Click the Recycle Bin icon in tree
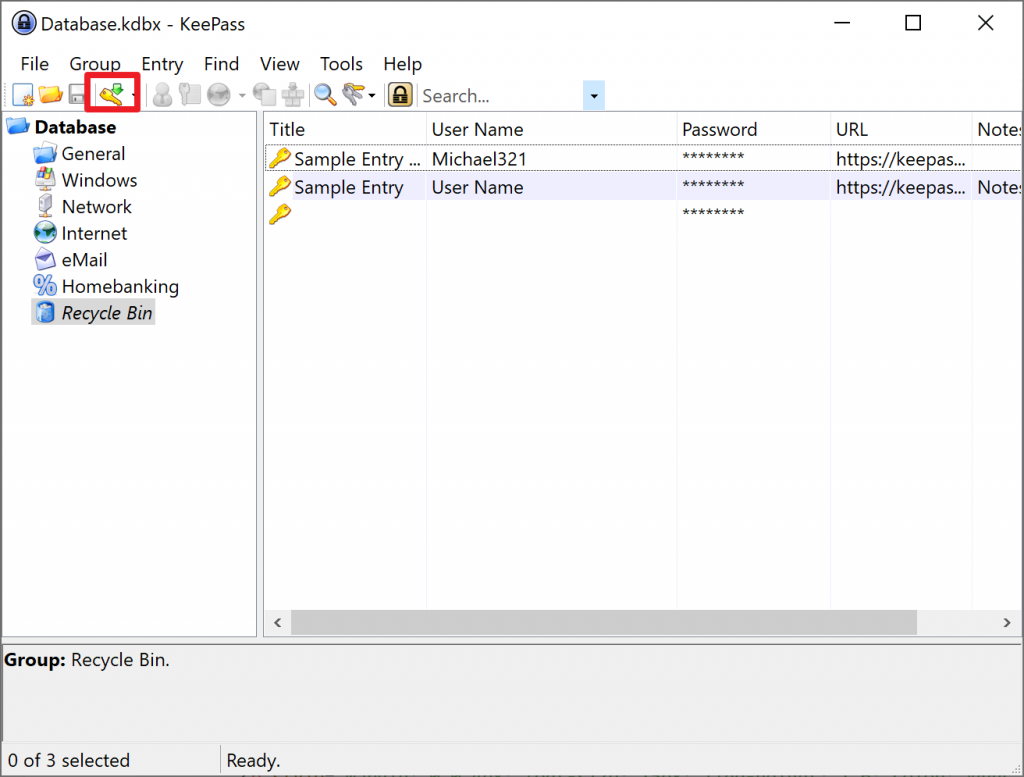 coord(45,313)
